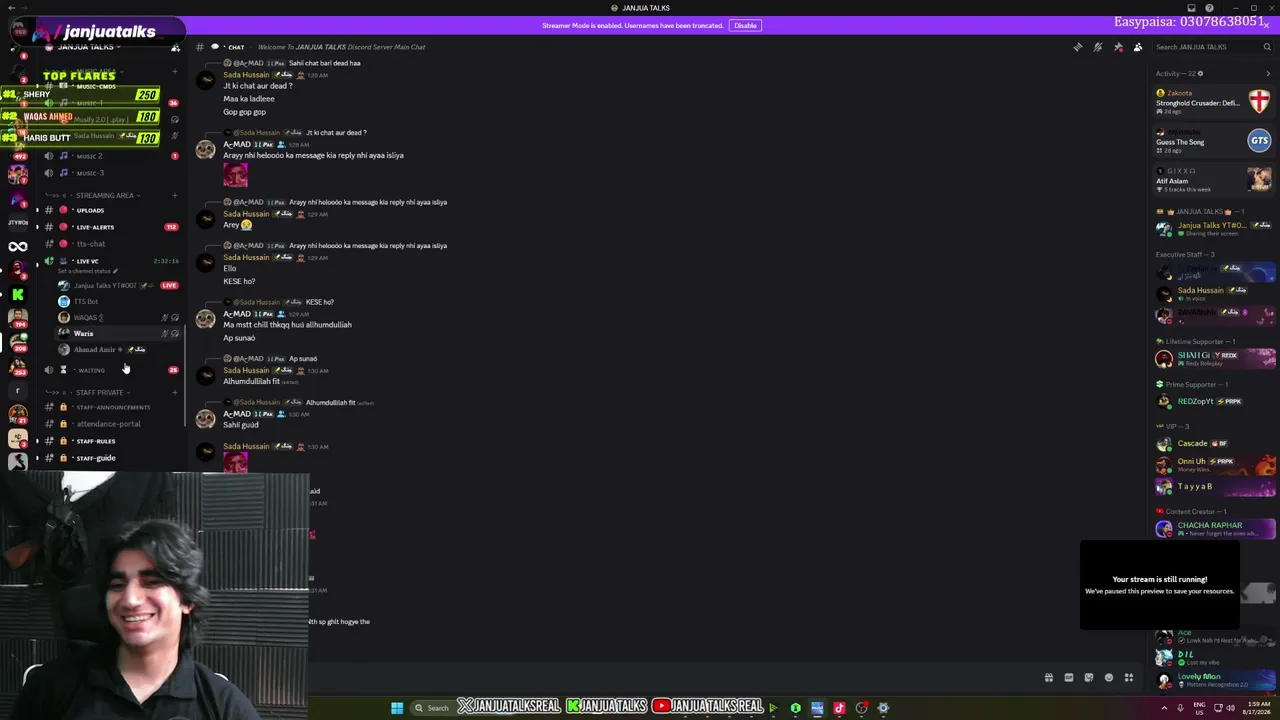Viewport: 1280px width, 720px height.
Task: Select TTS Bot in the voice channel
Action: (x=118, y=302)
